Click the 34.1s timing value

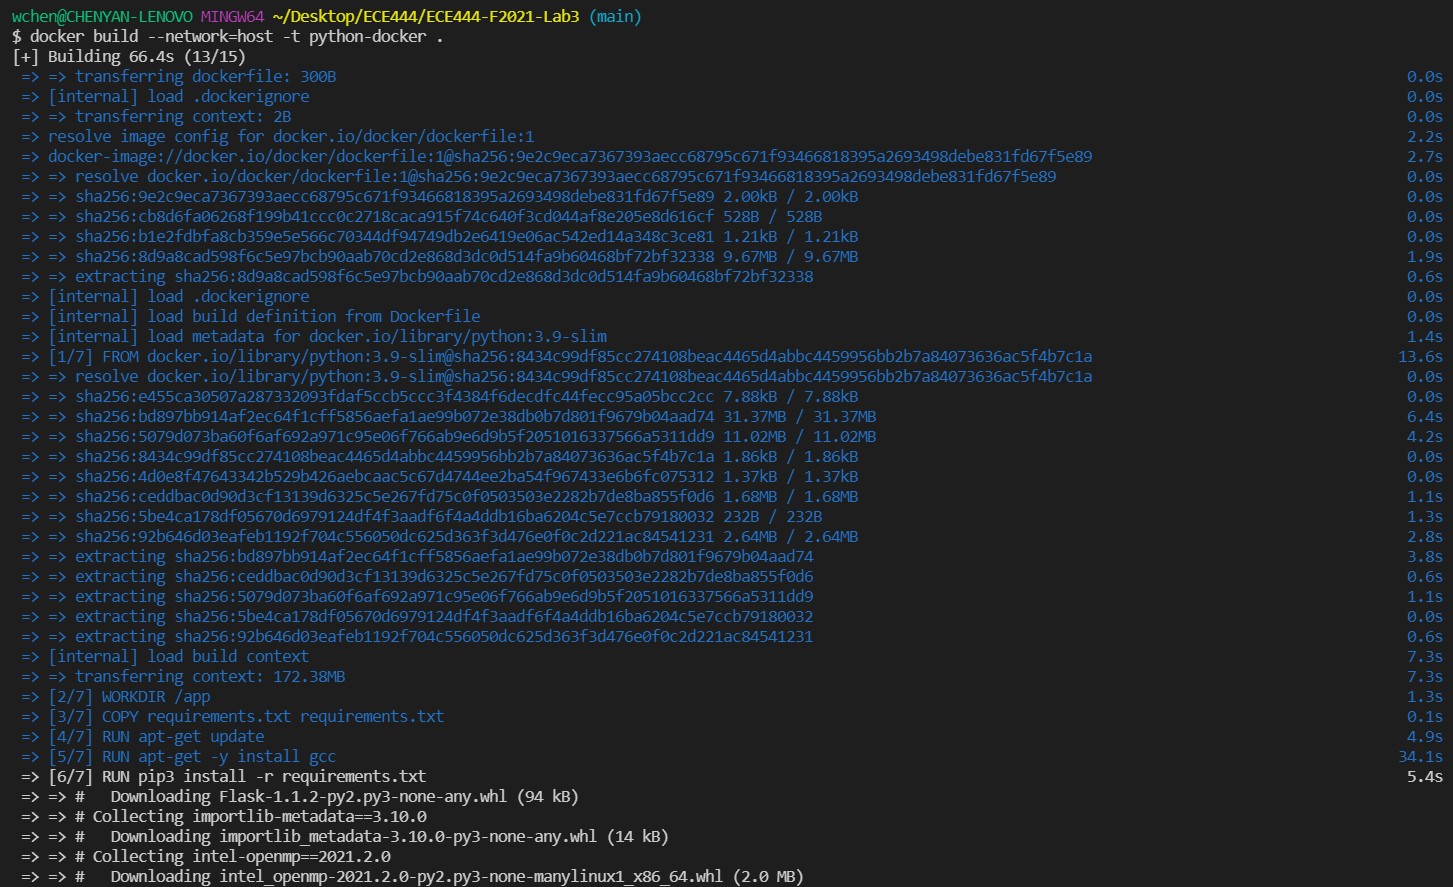pos(1420,757)
